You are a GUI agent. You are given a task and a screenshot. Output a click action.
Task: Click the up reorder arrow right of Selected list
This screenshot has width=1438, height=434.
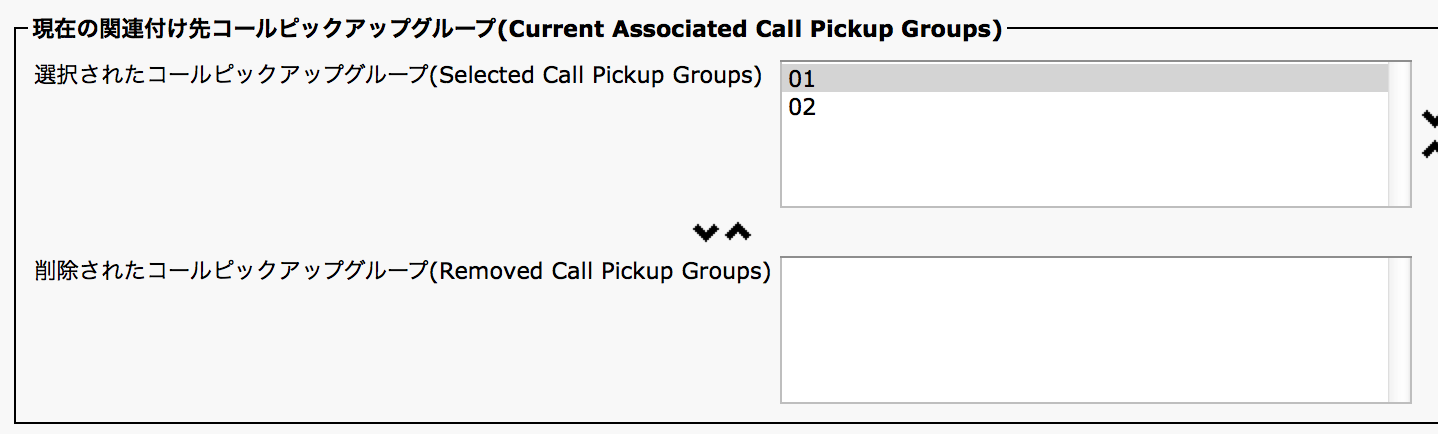(1429, 148)
